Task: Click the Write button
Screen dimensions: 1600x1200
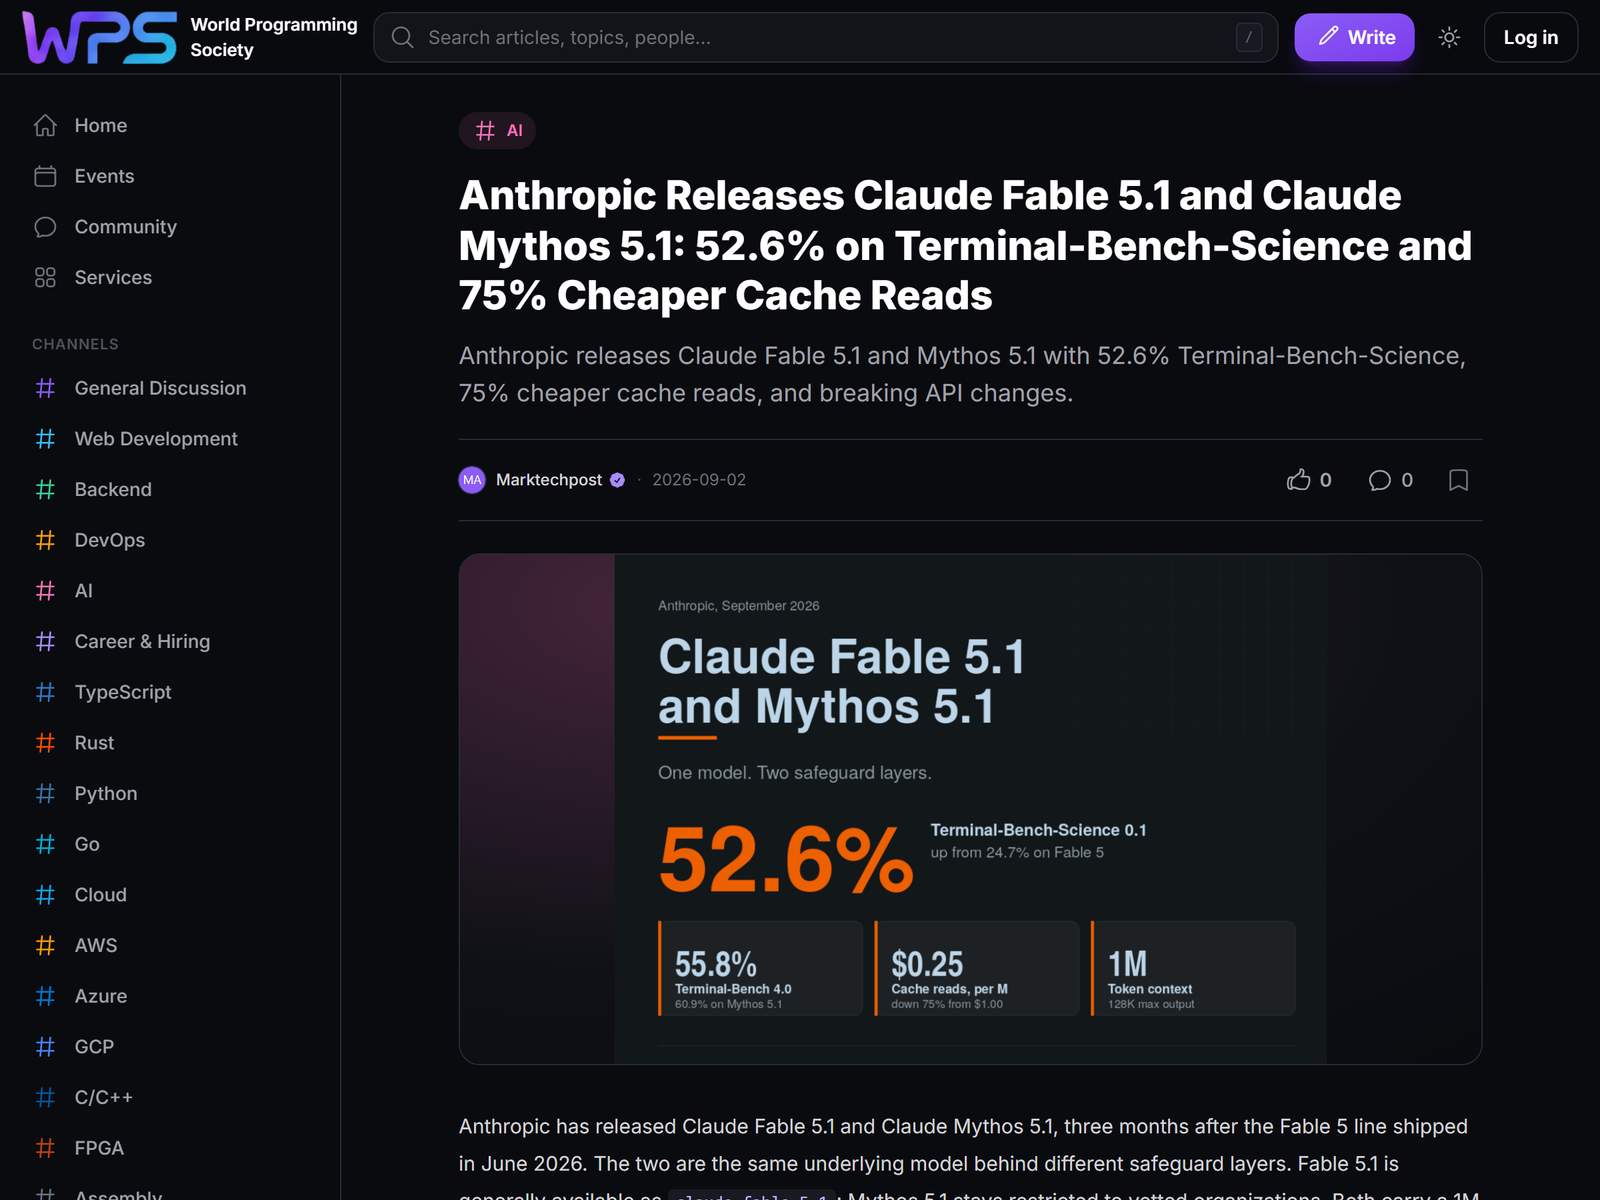Action: coord(1354,37)
